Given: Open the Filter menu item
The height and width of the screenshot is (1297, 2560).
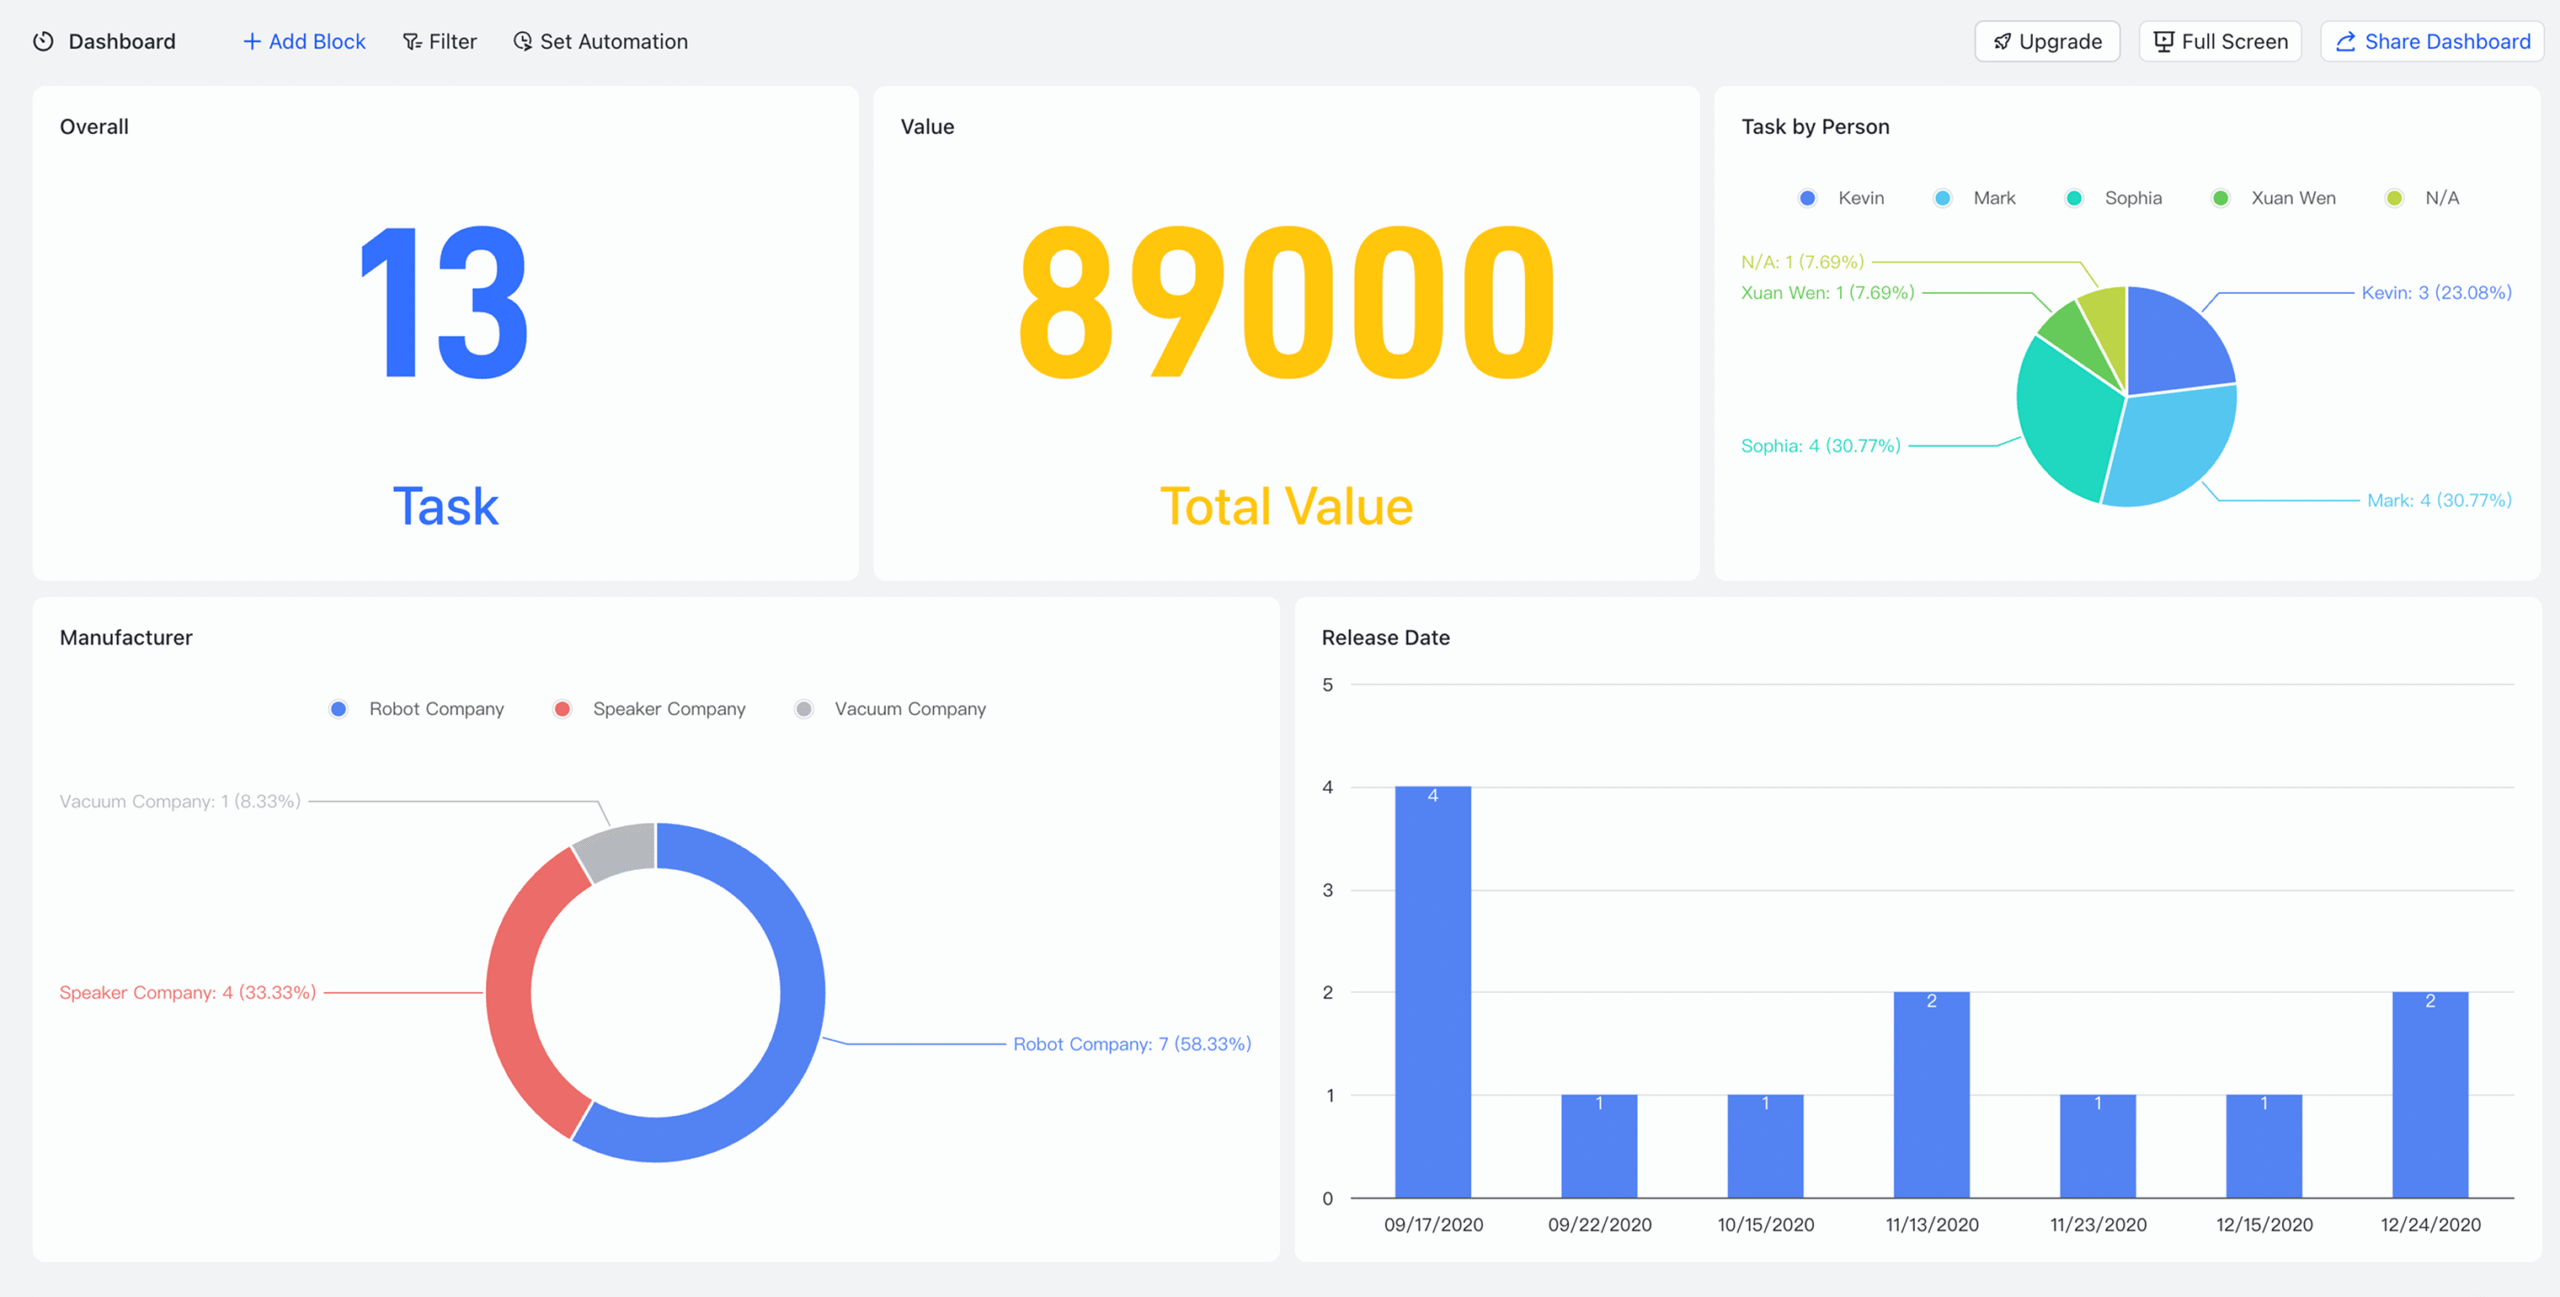Looking at the screenshot, I should [452, 41].
